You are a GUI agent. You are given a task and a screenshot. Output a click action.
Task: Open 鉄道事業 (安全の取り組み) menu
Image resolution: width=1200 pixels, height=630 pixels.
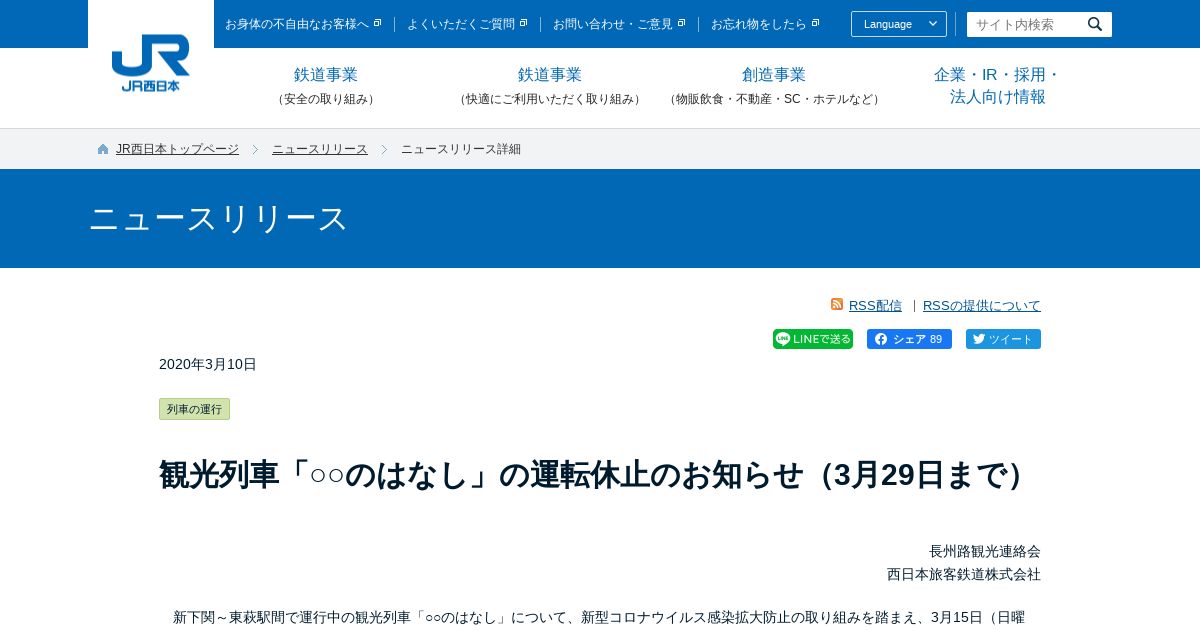pyautogui.click(x=326, y=86)
